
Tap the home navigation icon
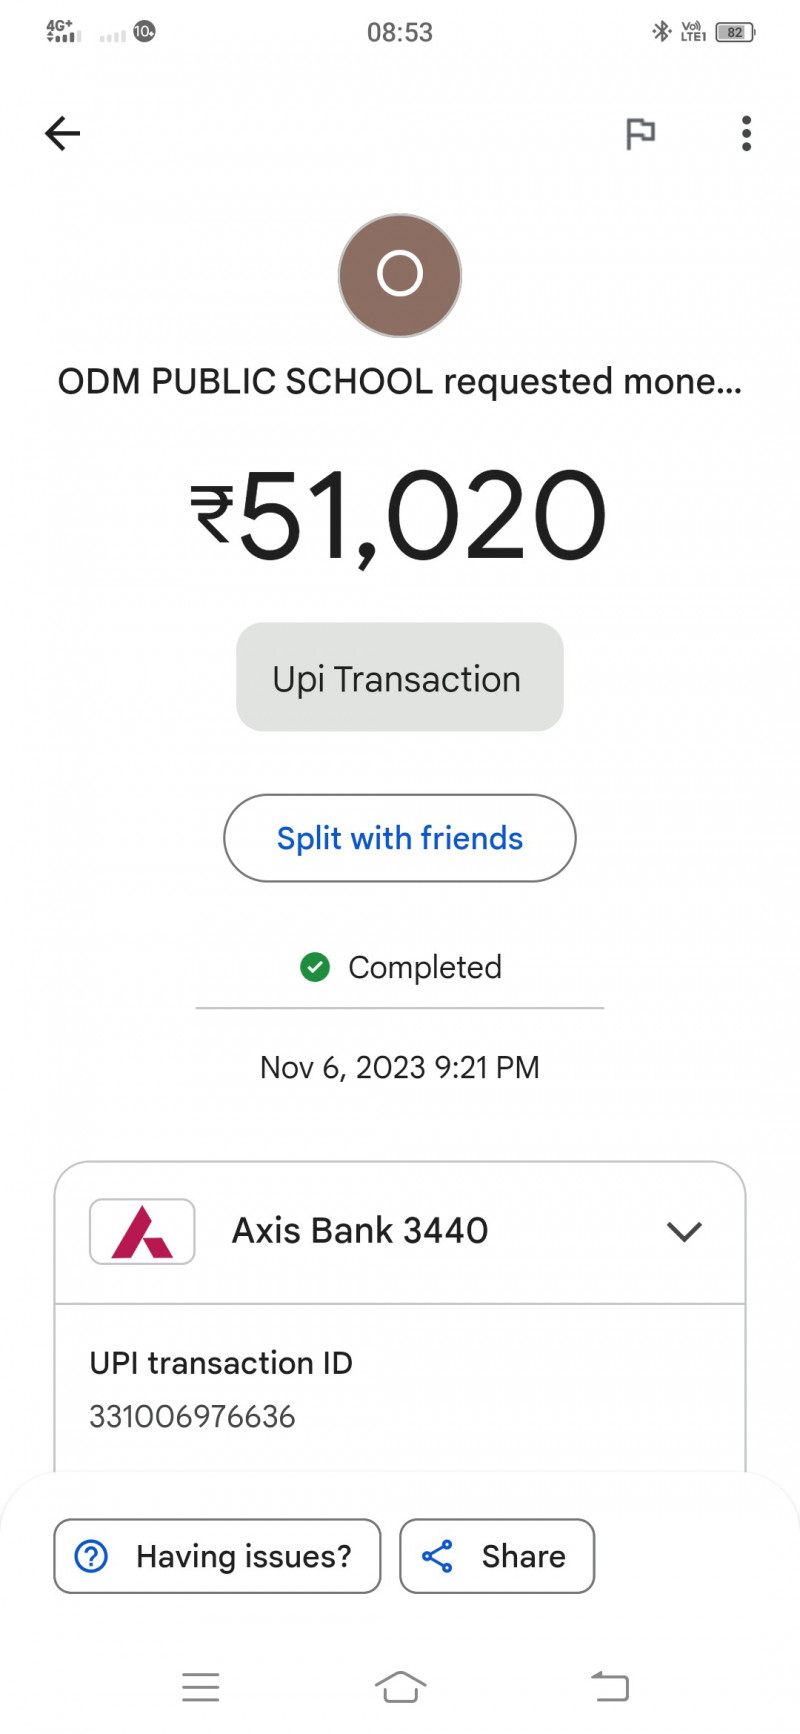coord(400,1687)
